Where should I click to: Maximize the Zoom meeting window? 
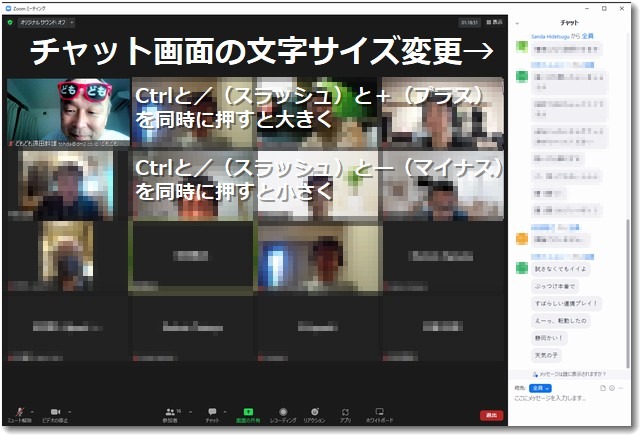tap(604, 8)
